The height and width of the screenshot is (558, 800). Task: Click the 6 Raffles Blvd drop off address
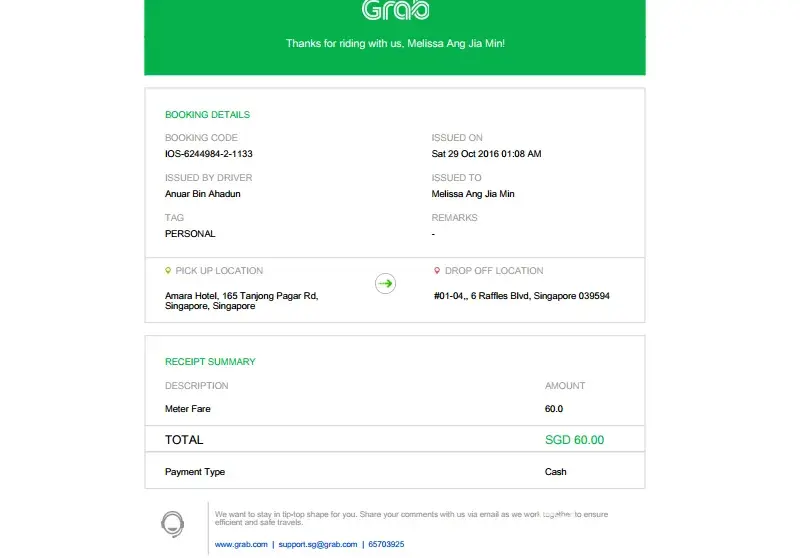(x=521, y=296)
